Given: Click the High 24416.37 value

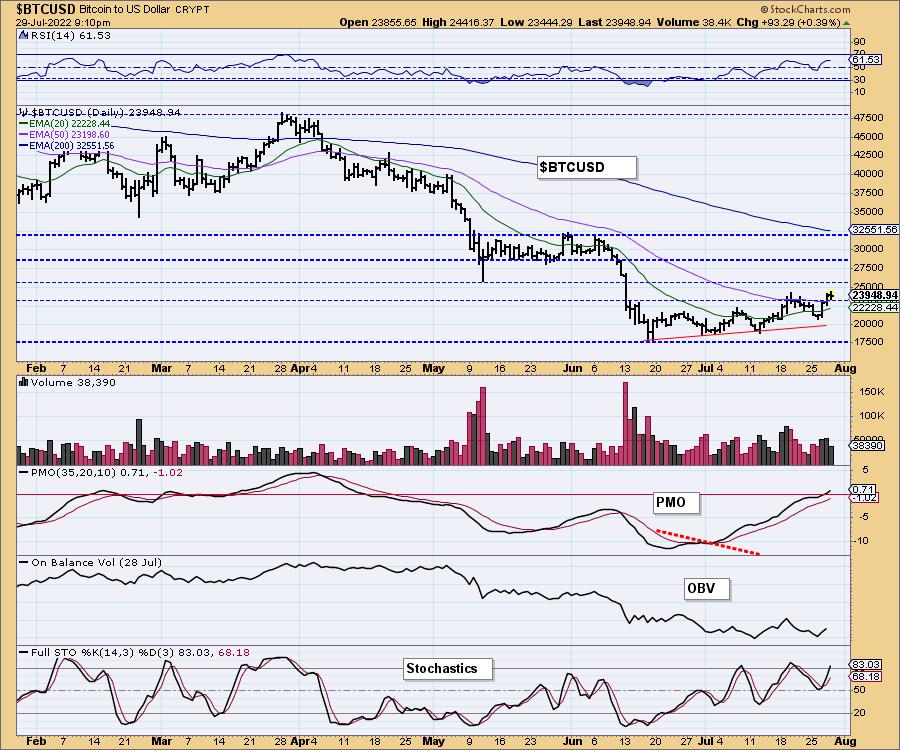Looking at the screenshot, I should tap(458, 22).
